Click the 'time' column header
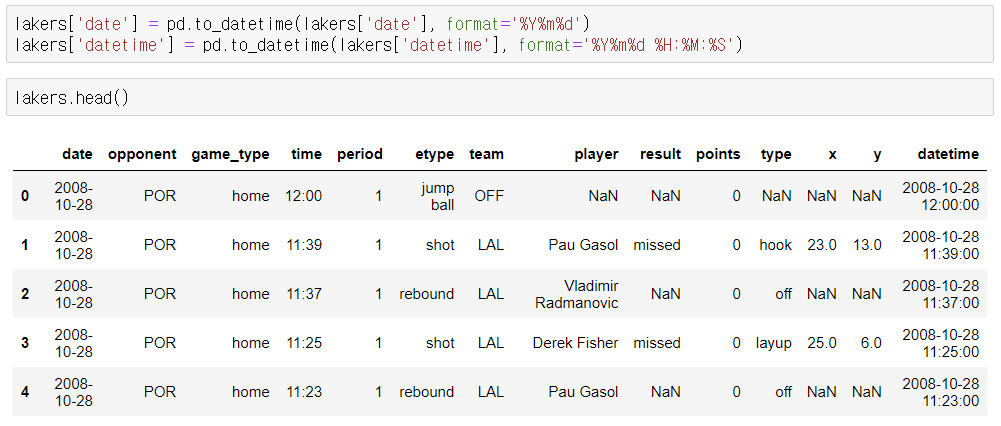The image size is (1001, 426). tap(306, 154)
